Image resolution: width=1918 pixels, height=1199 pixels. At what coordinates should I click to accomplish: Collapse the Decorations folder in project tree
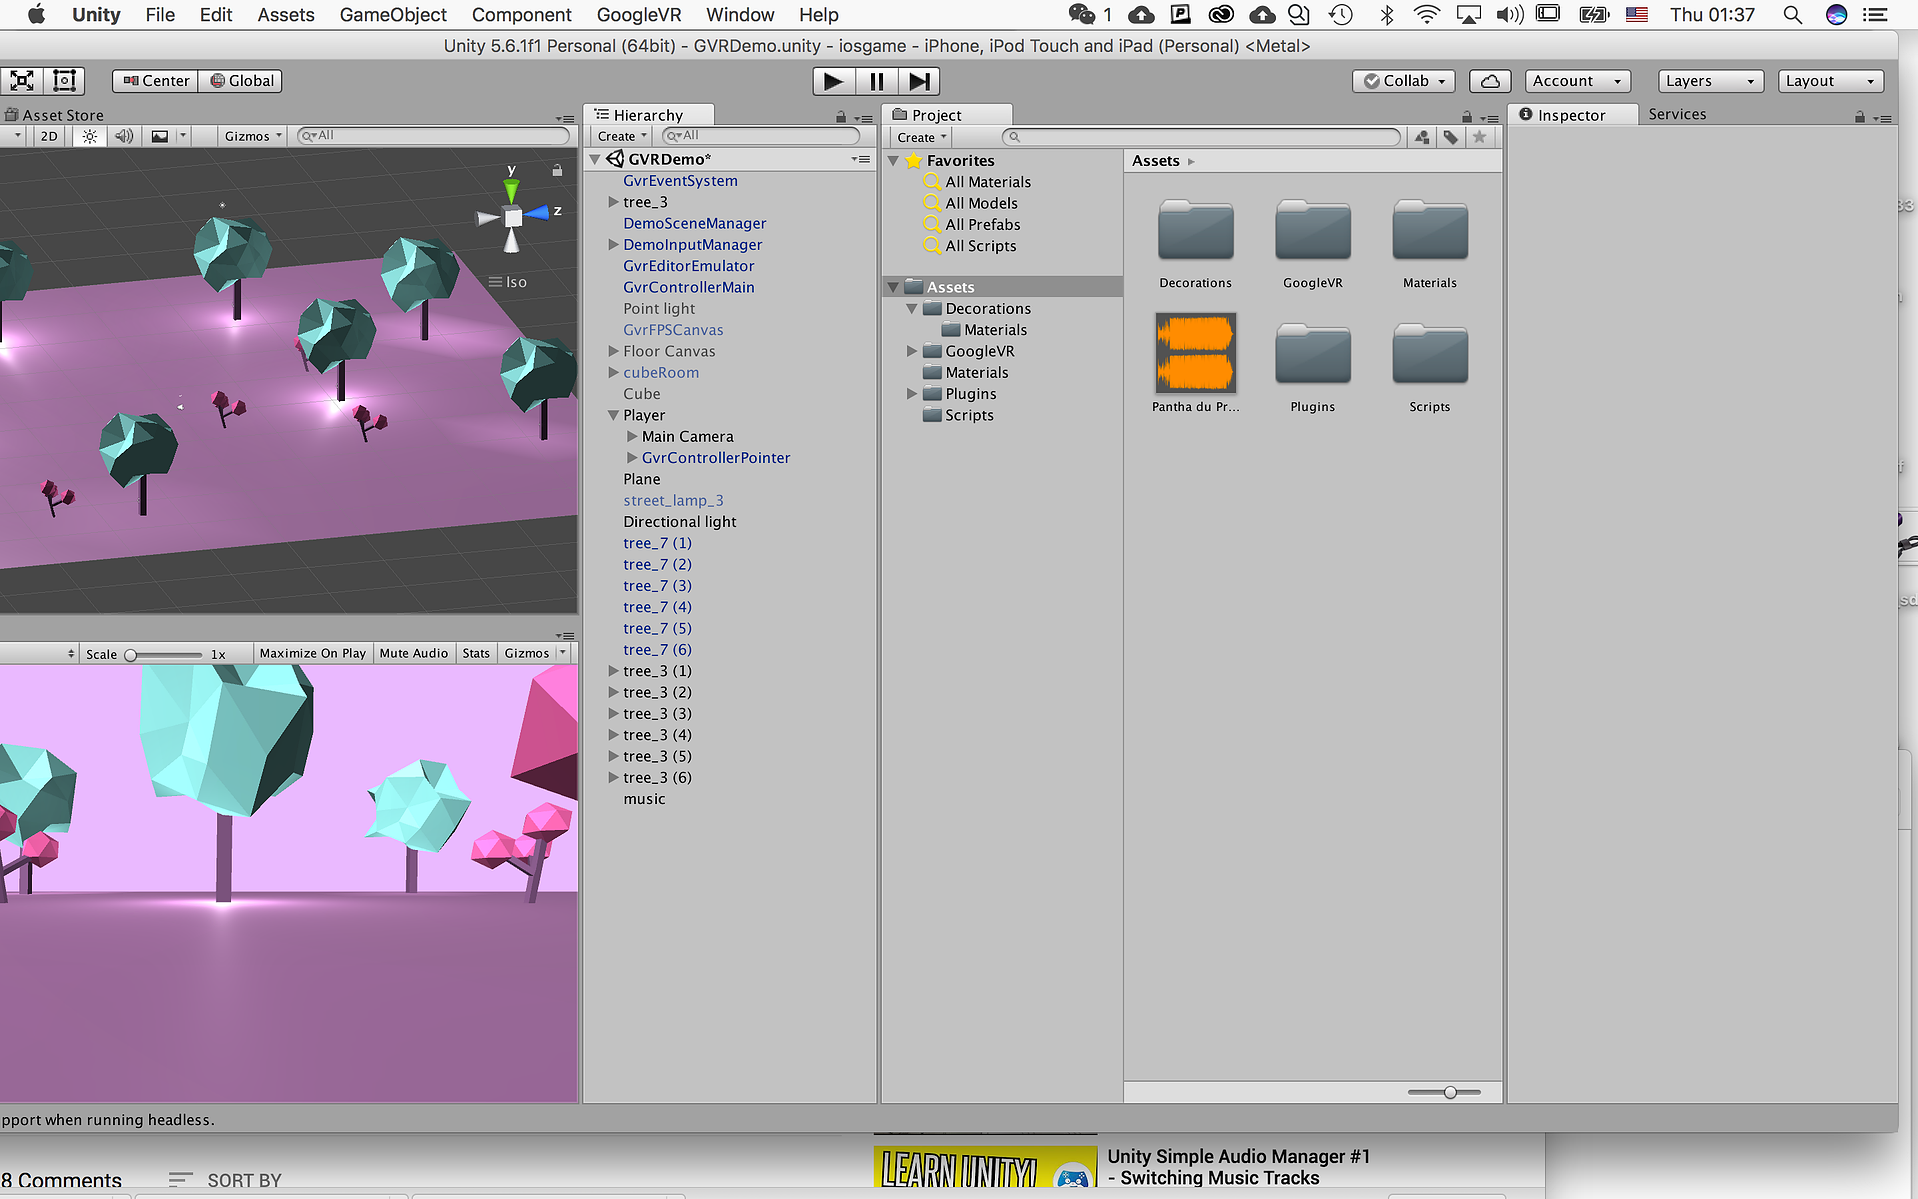point(911,309)
